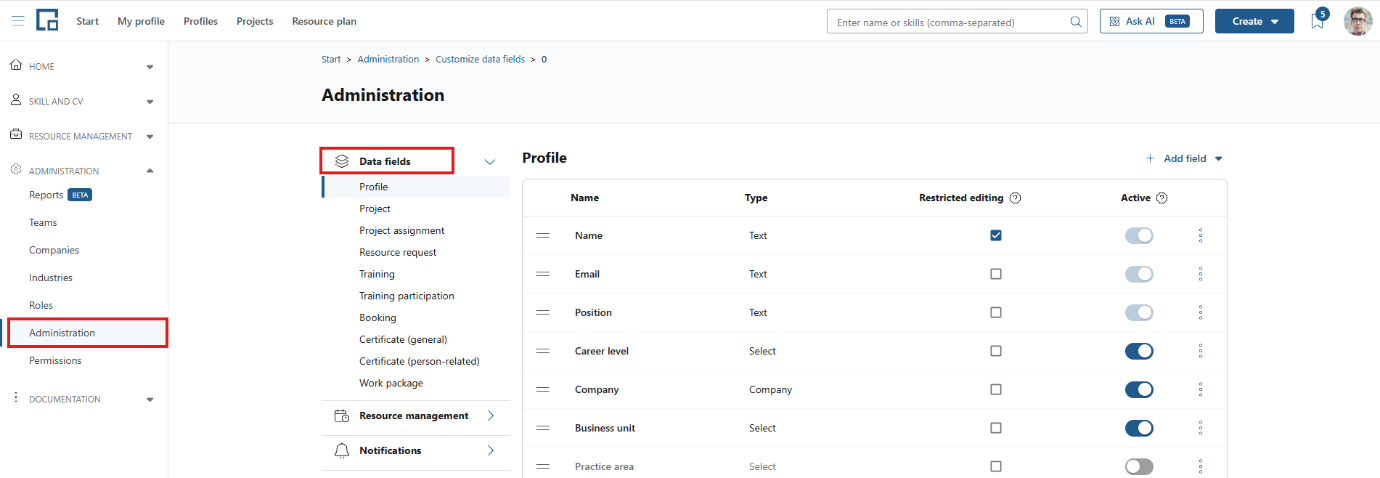This screenshot has height=478, width=1380.
Task: Check Restricted editing for Career level
Action: pyautogui.click(x=996, y=351)
